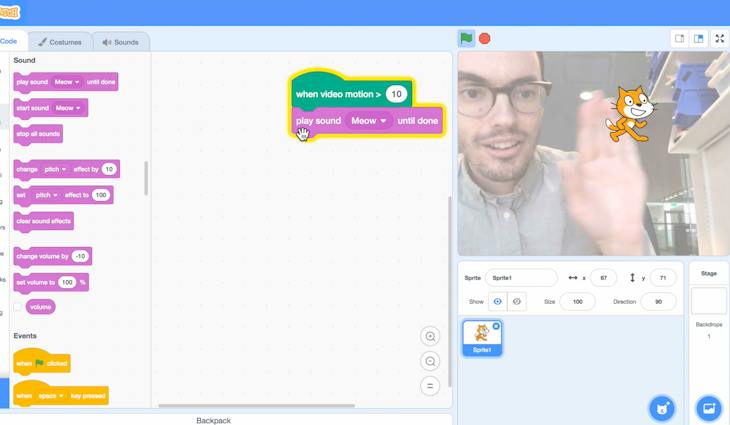Open pitch dropdown in change effect block
The height and width of the screenshot is (425, 730).
pos(55,169)
